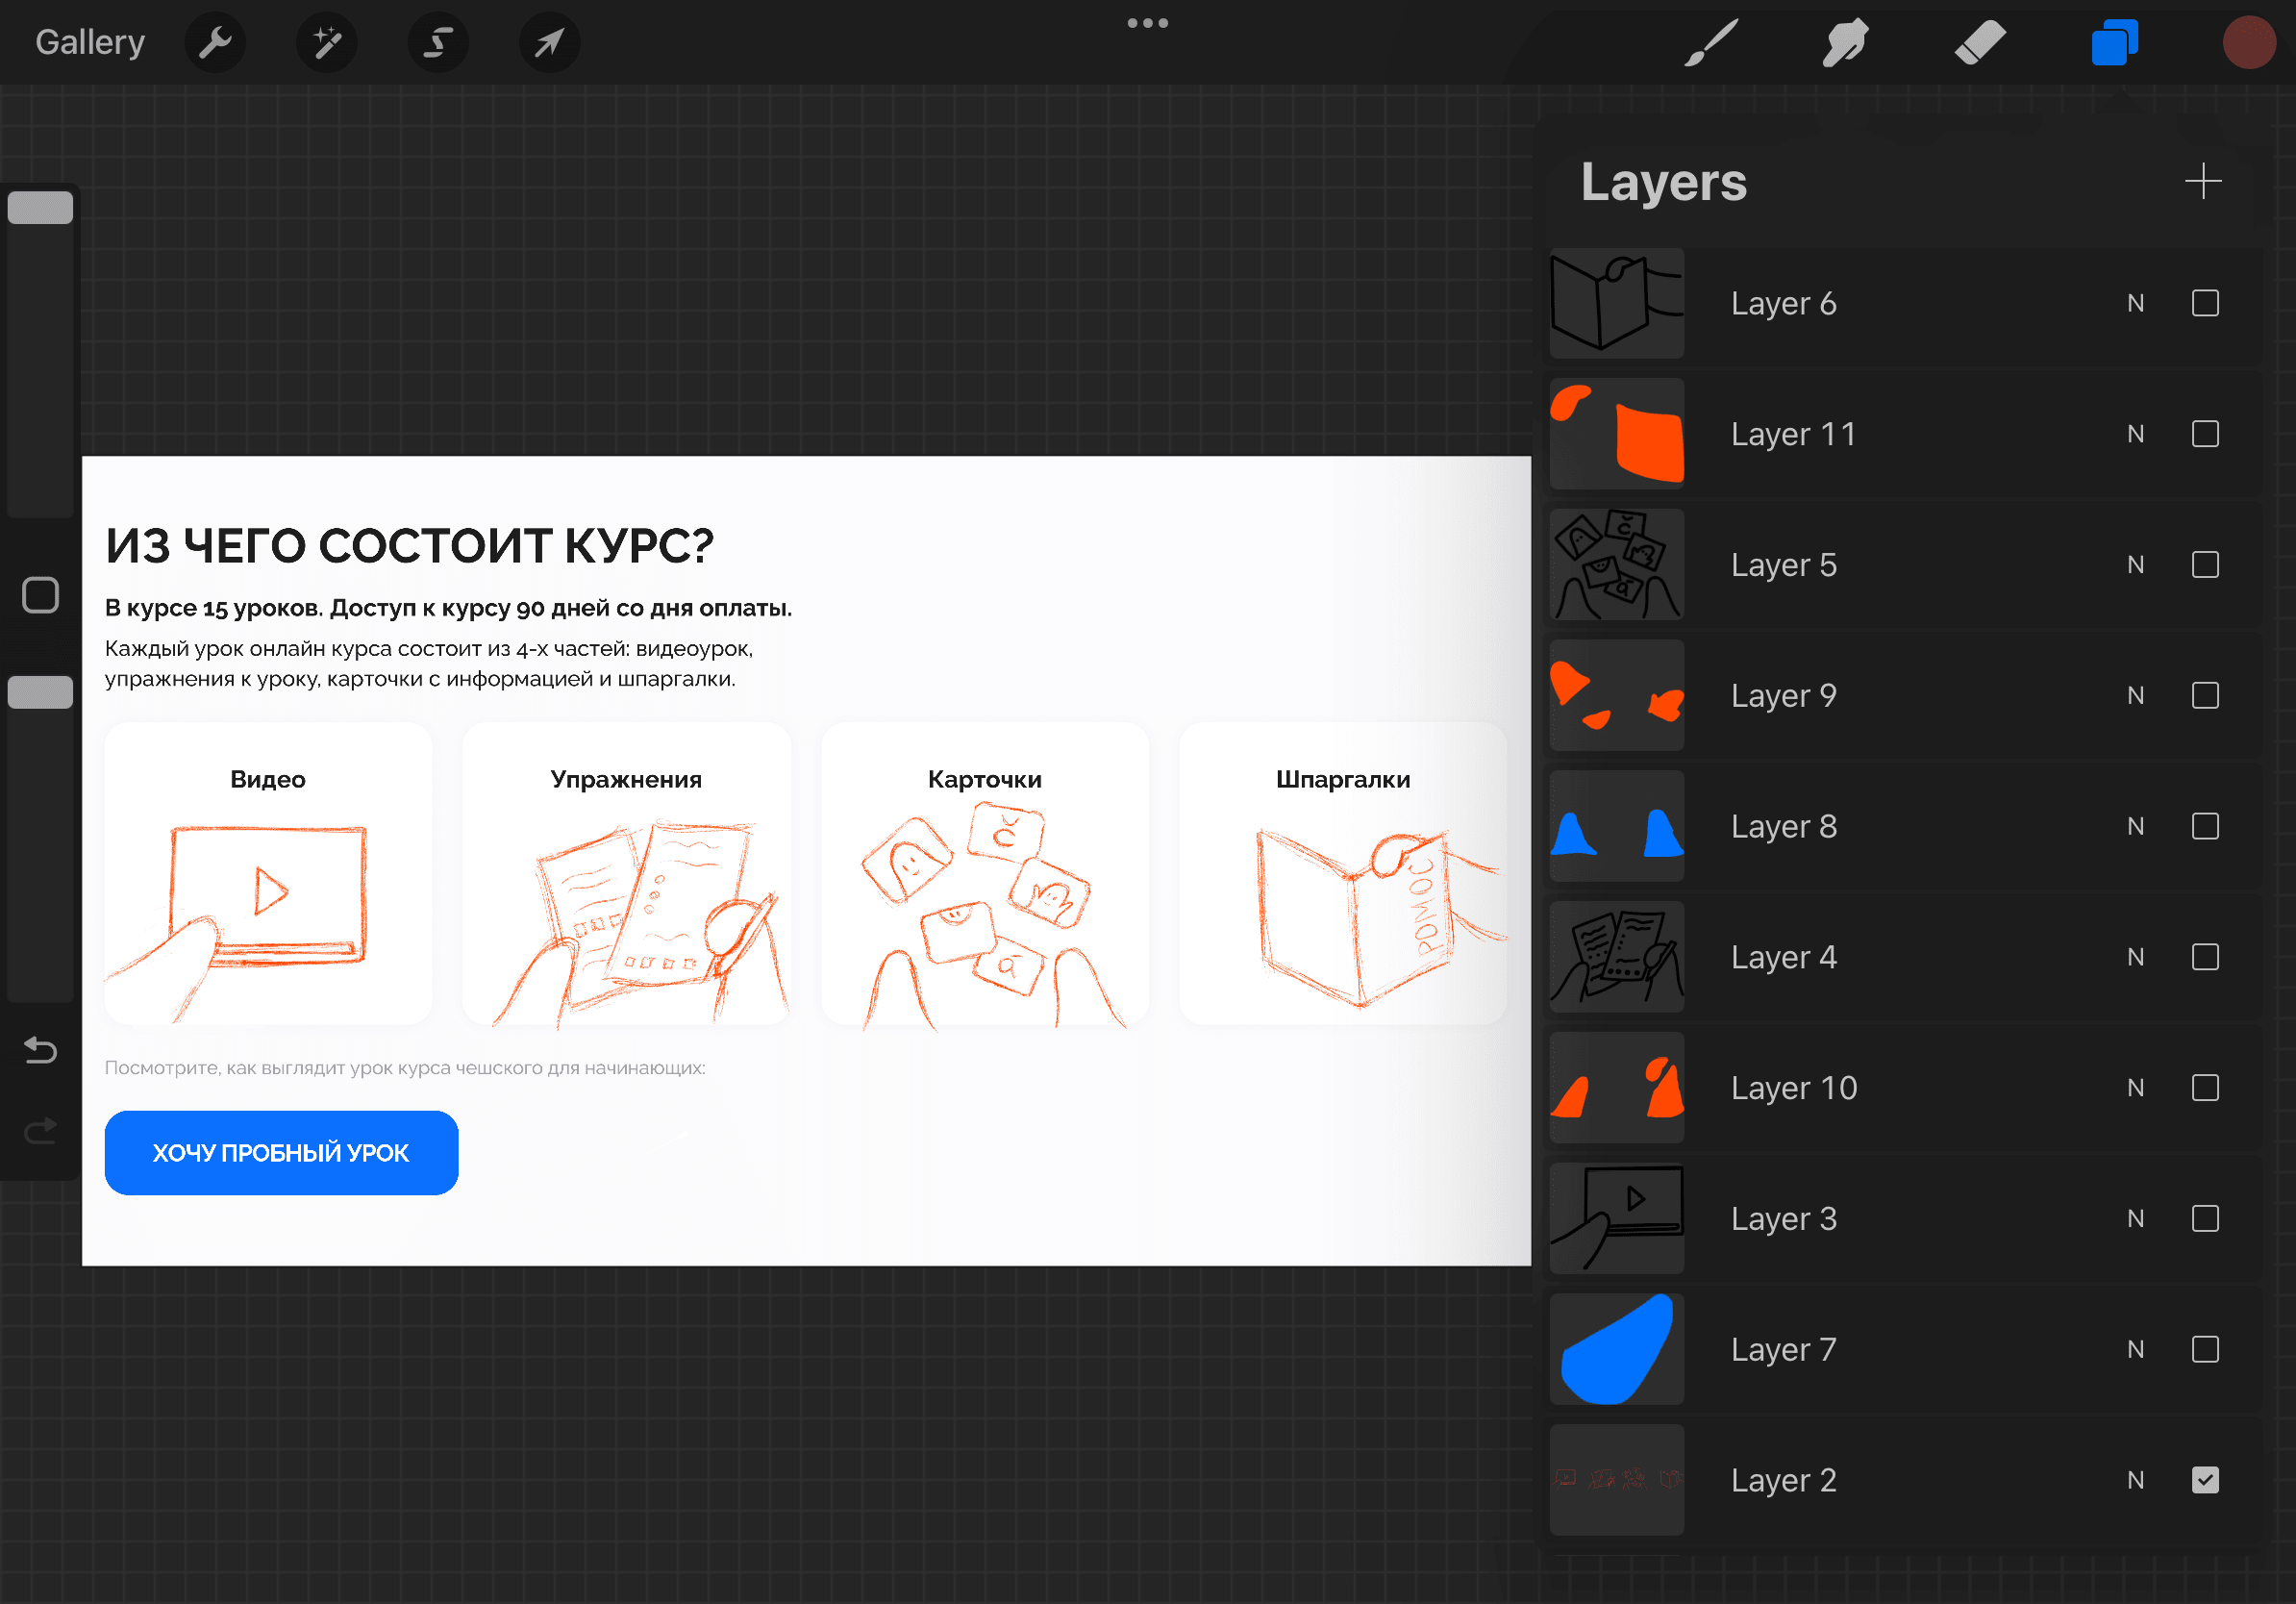The height and width of the screenshot is (1604, 2296).
Task: Show Layer 9 via visibility checkbox
Action: coord(2205,696)
